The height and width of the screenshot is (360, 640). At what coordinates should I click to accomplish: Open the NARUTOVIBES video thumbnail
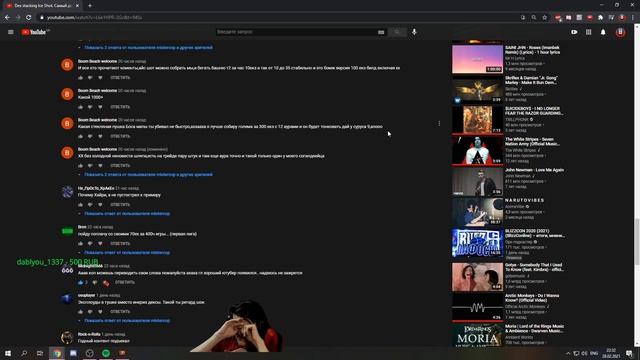tap(477, 212)
